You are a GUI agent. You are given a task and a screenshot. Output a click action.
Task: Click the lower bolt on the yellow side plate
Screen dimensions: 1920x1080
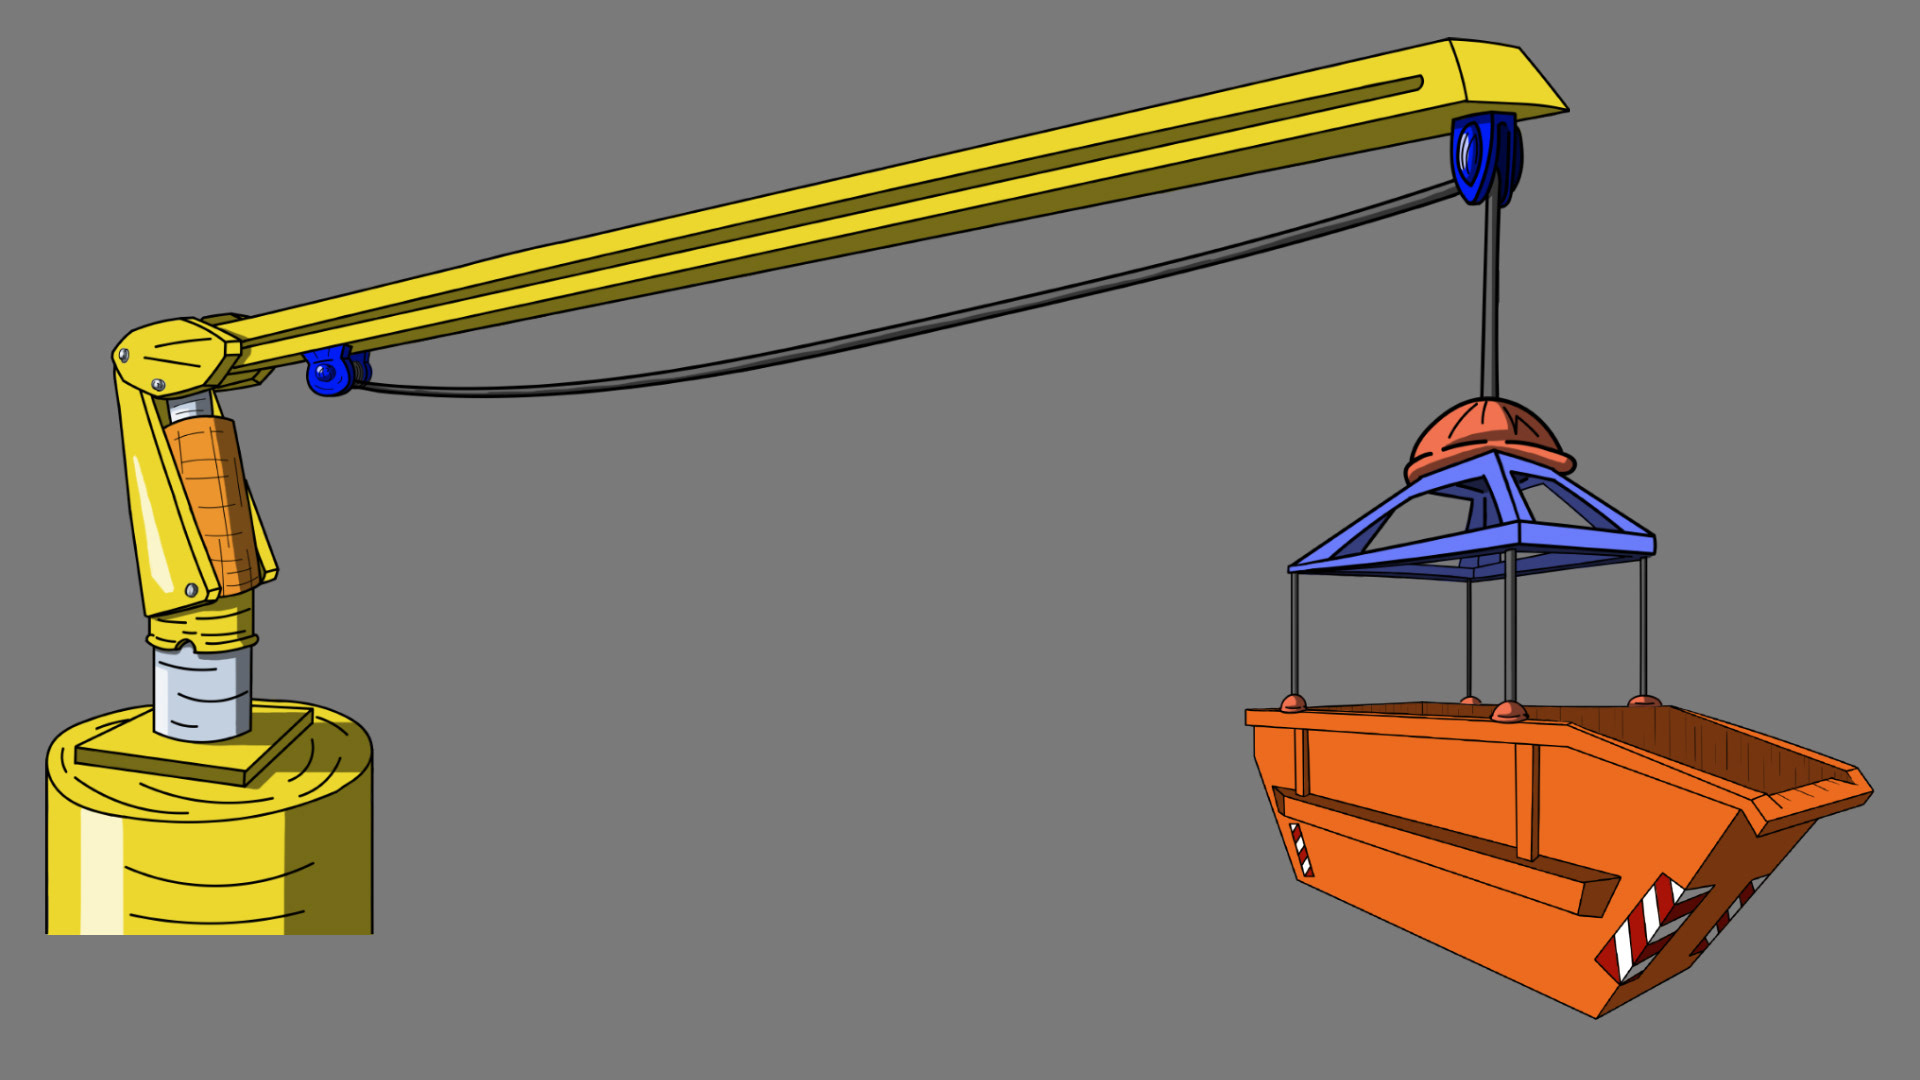pos(192,590)
